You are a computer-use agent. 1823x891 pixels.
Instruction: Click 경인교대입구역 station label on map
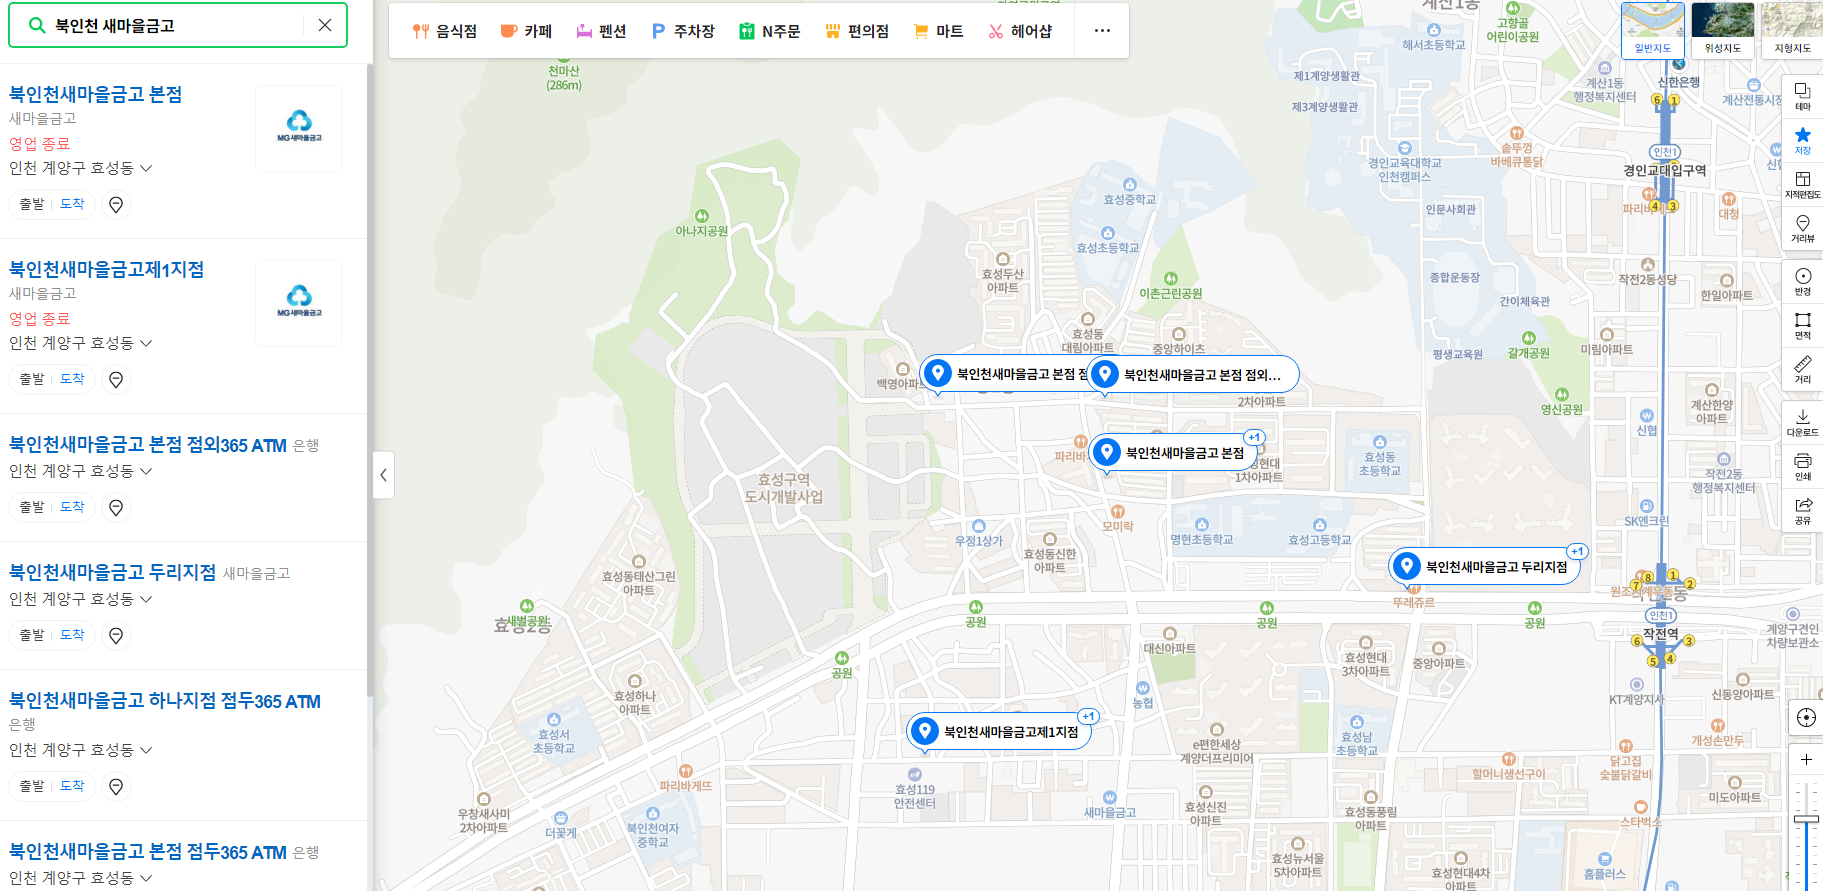(1665, 170)
